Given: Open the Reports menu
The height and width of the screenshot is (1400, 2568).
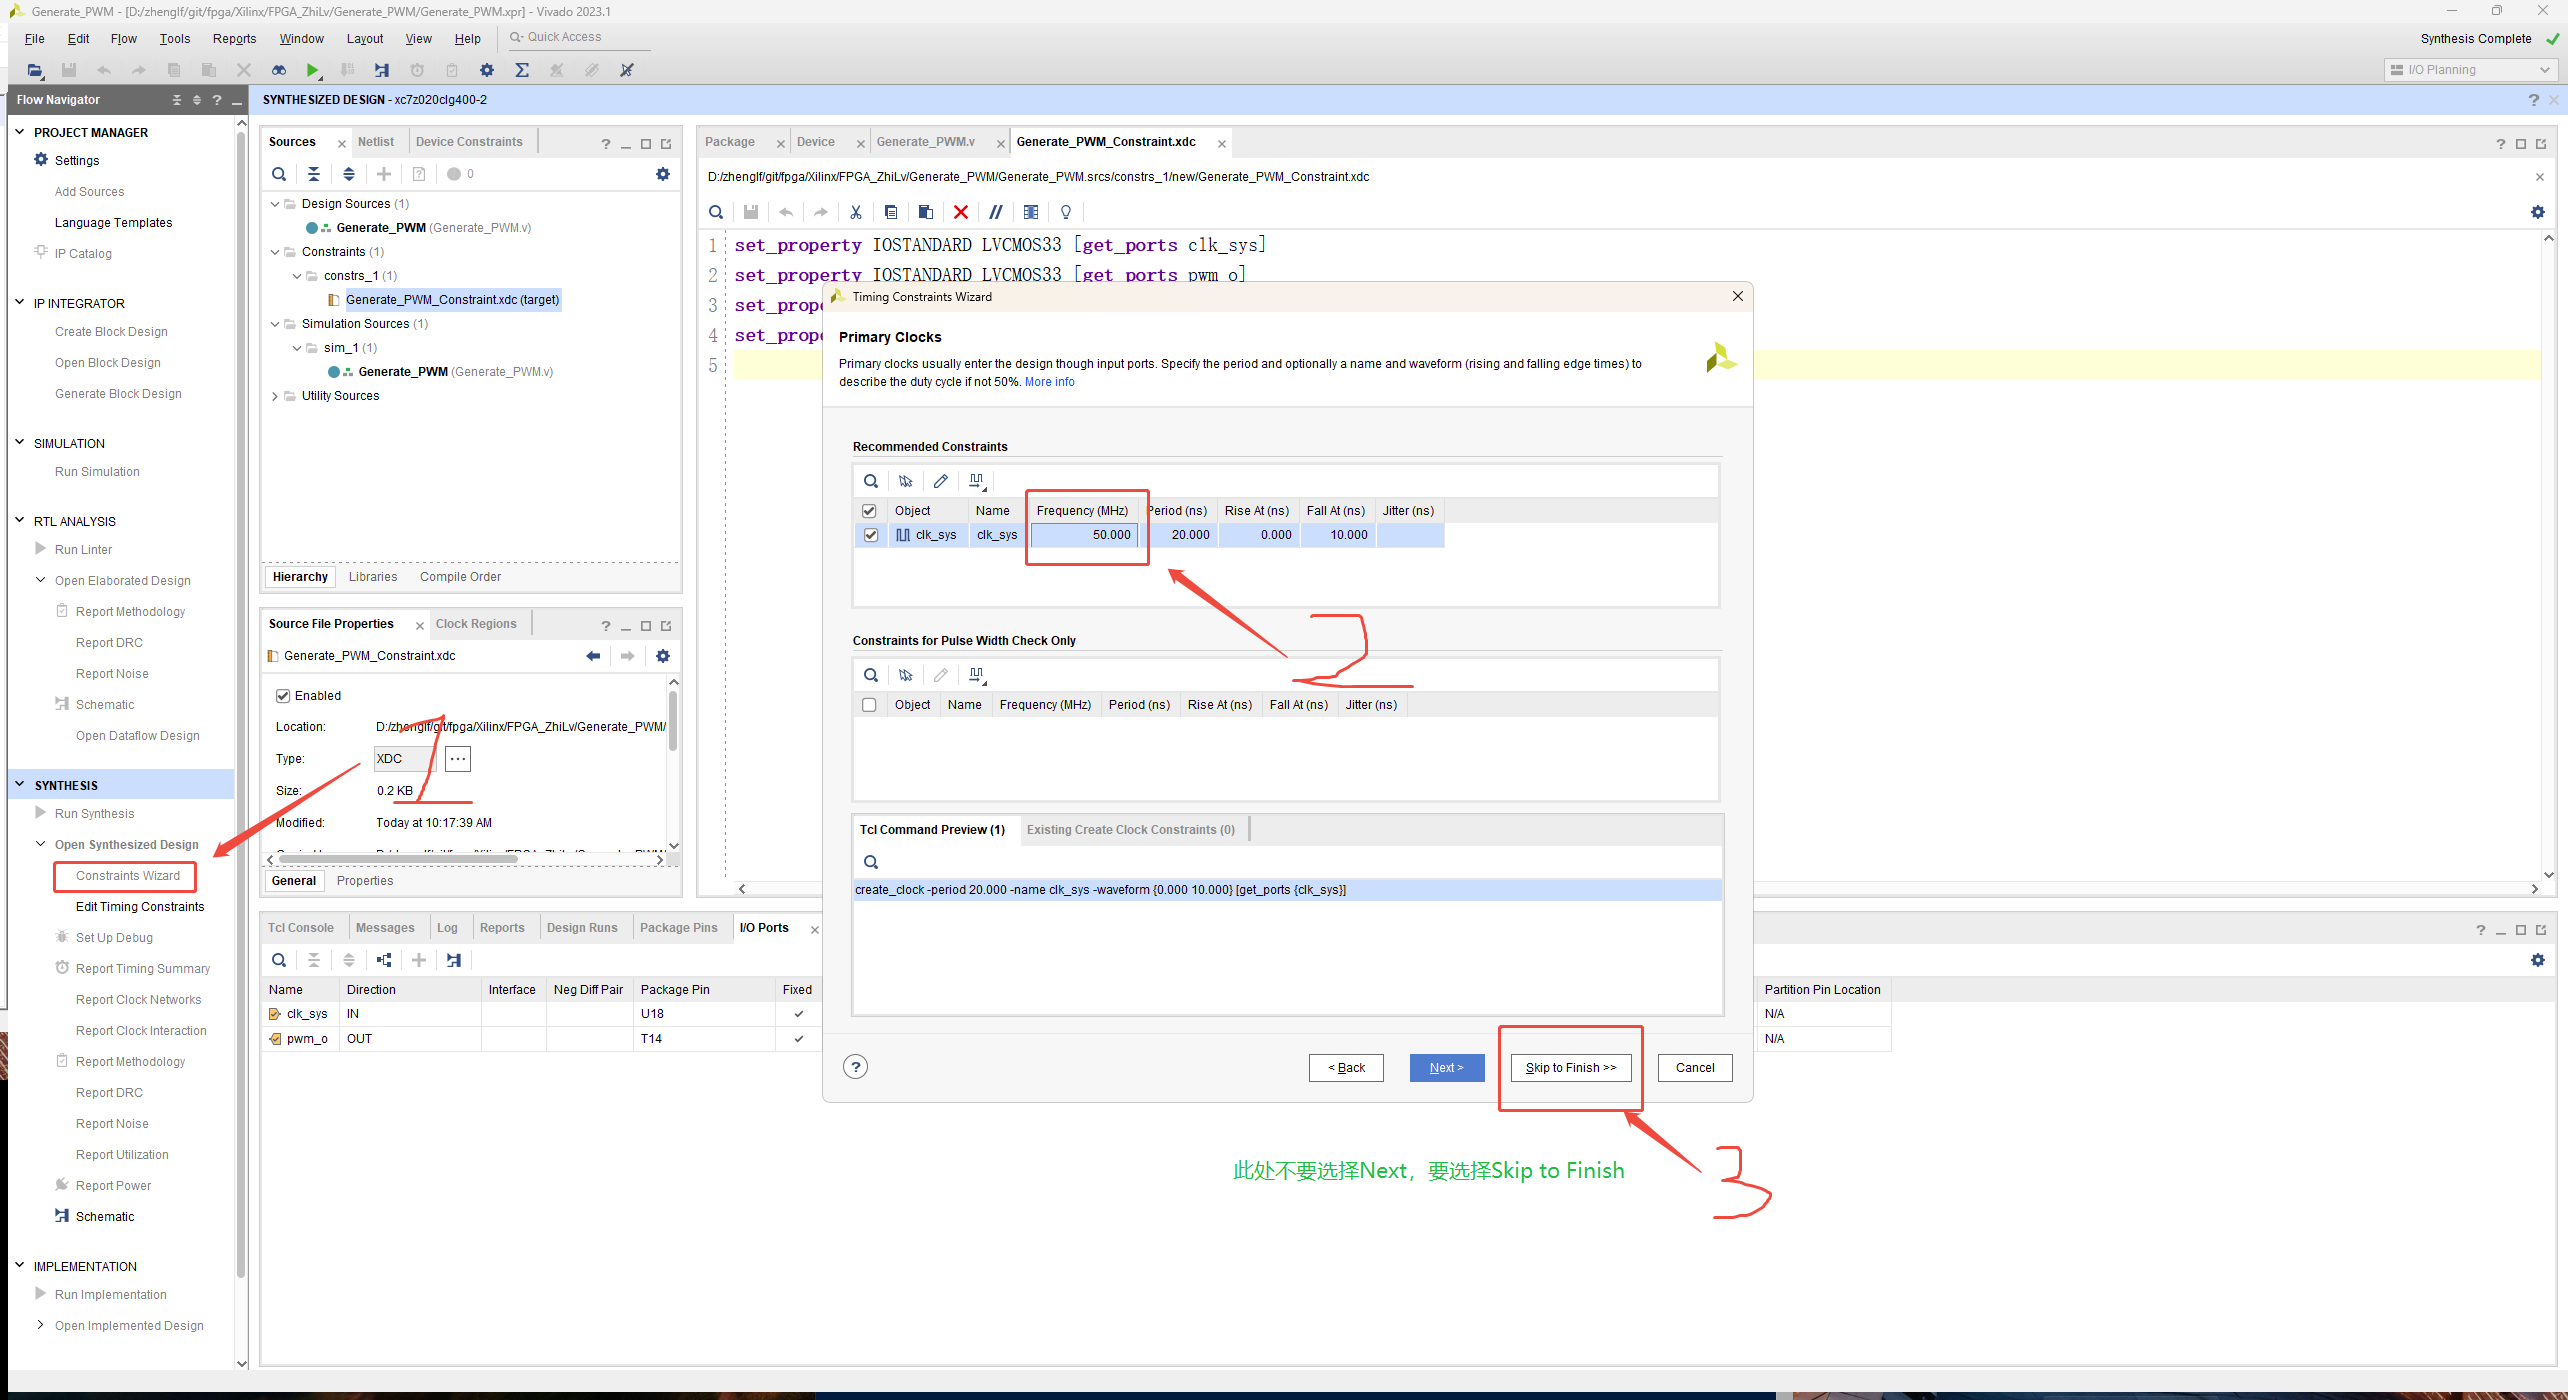Looking at the screenshot, I should click(x=234, y=39).
